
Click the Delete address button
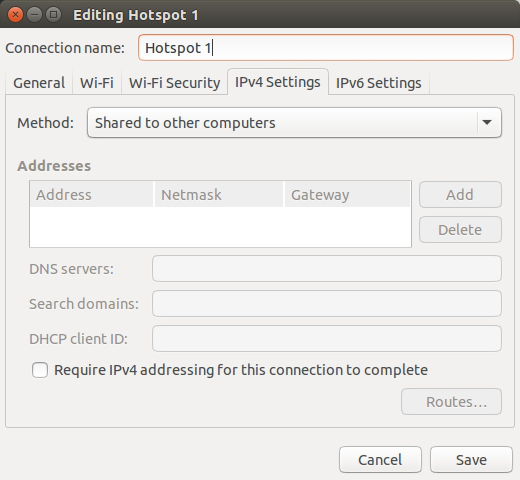[x=460, y=230]
